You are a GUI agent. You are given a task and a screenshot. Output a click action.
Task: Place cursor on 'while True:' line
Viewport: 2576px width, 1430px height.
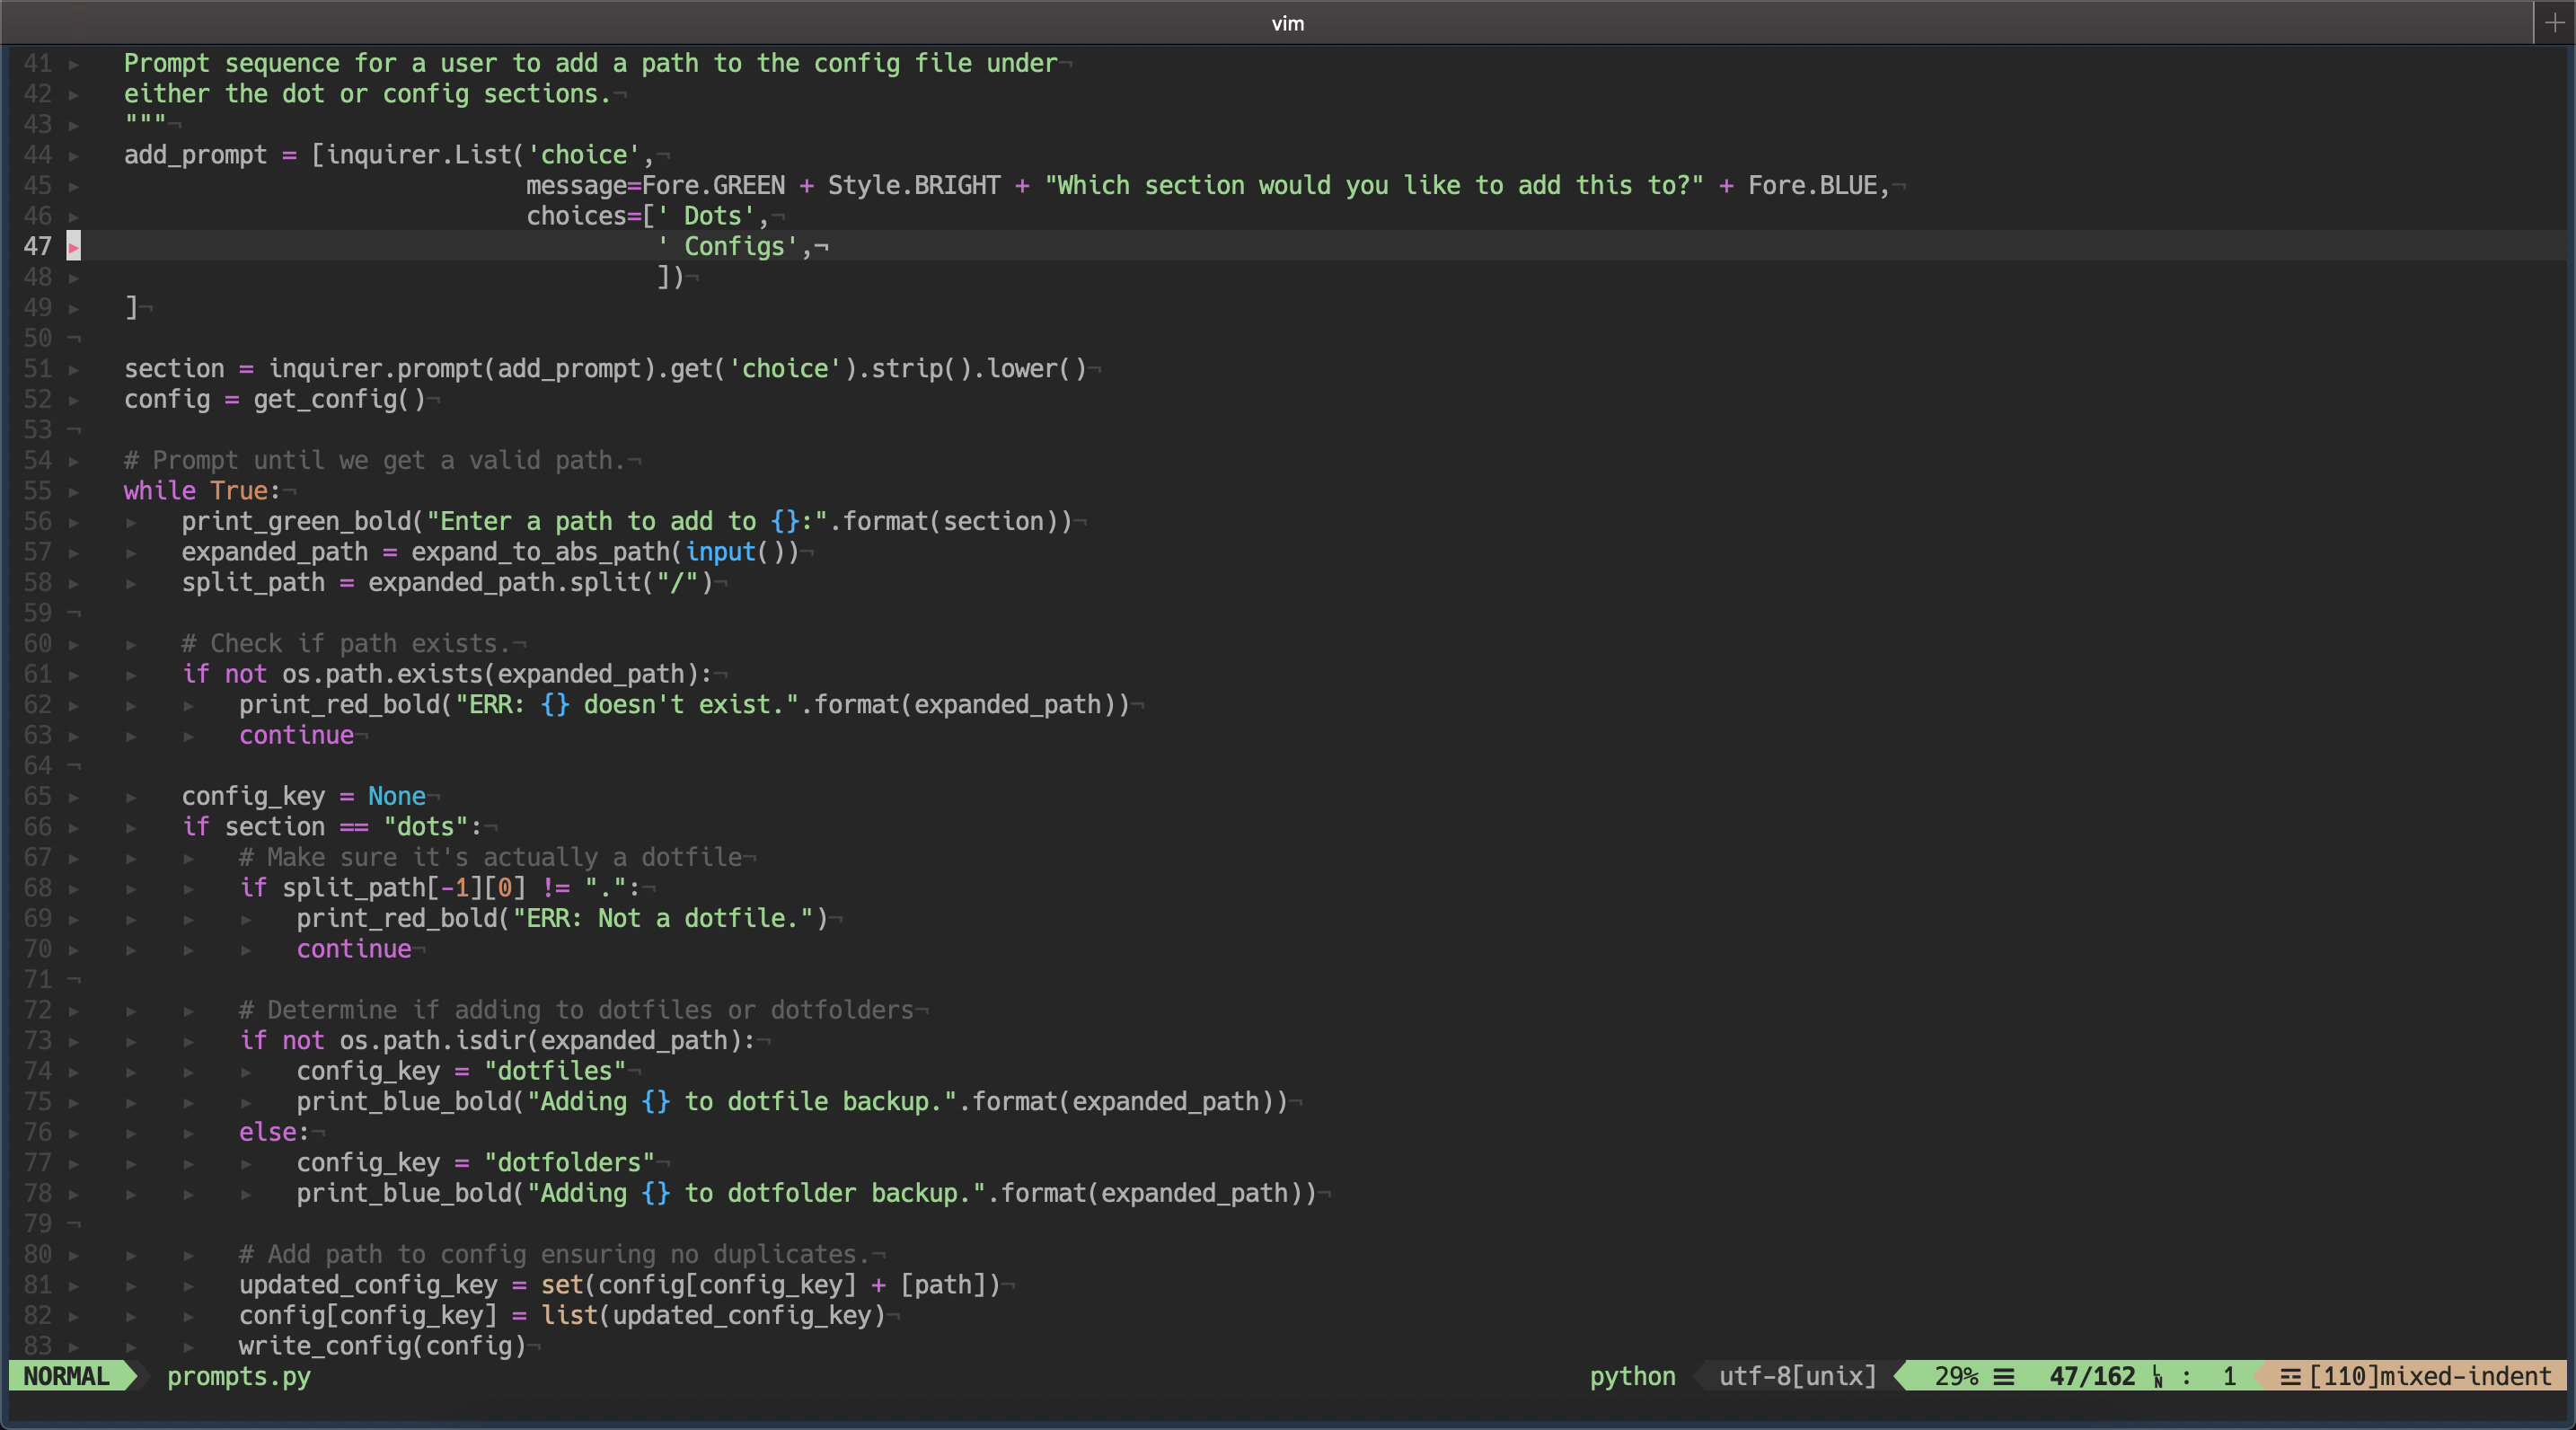pyautogui.click(x=200, y=491)
